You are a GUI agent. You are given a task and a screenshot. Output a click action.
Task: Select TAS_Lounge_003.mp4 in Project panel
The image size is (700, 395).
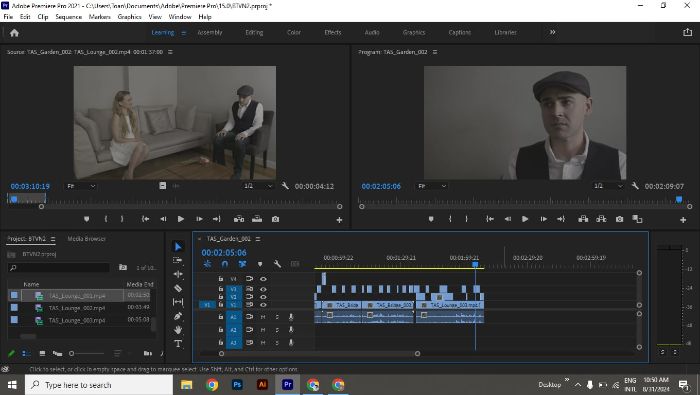(x=77, y=320)
